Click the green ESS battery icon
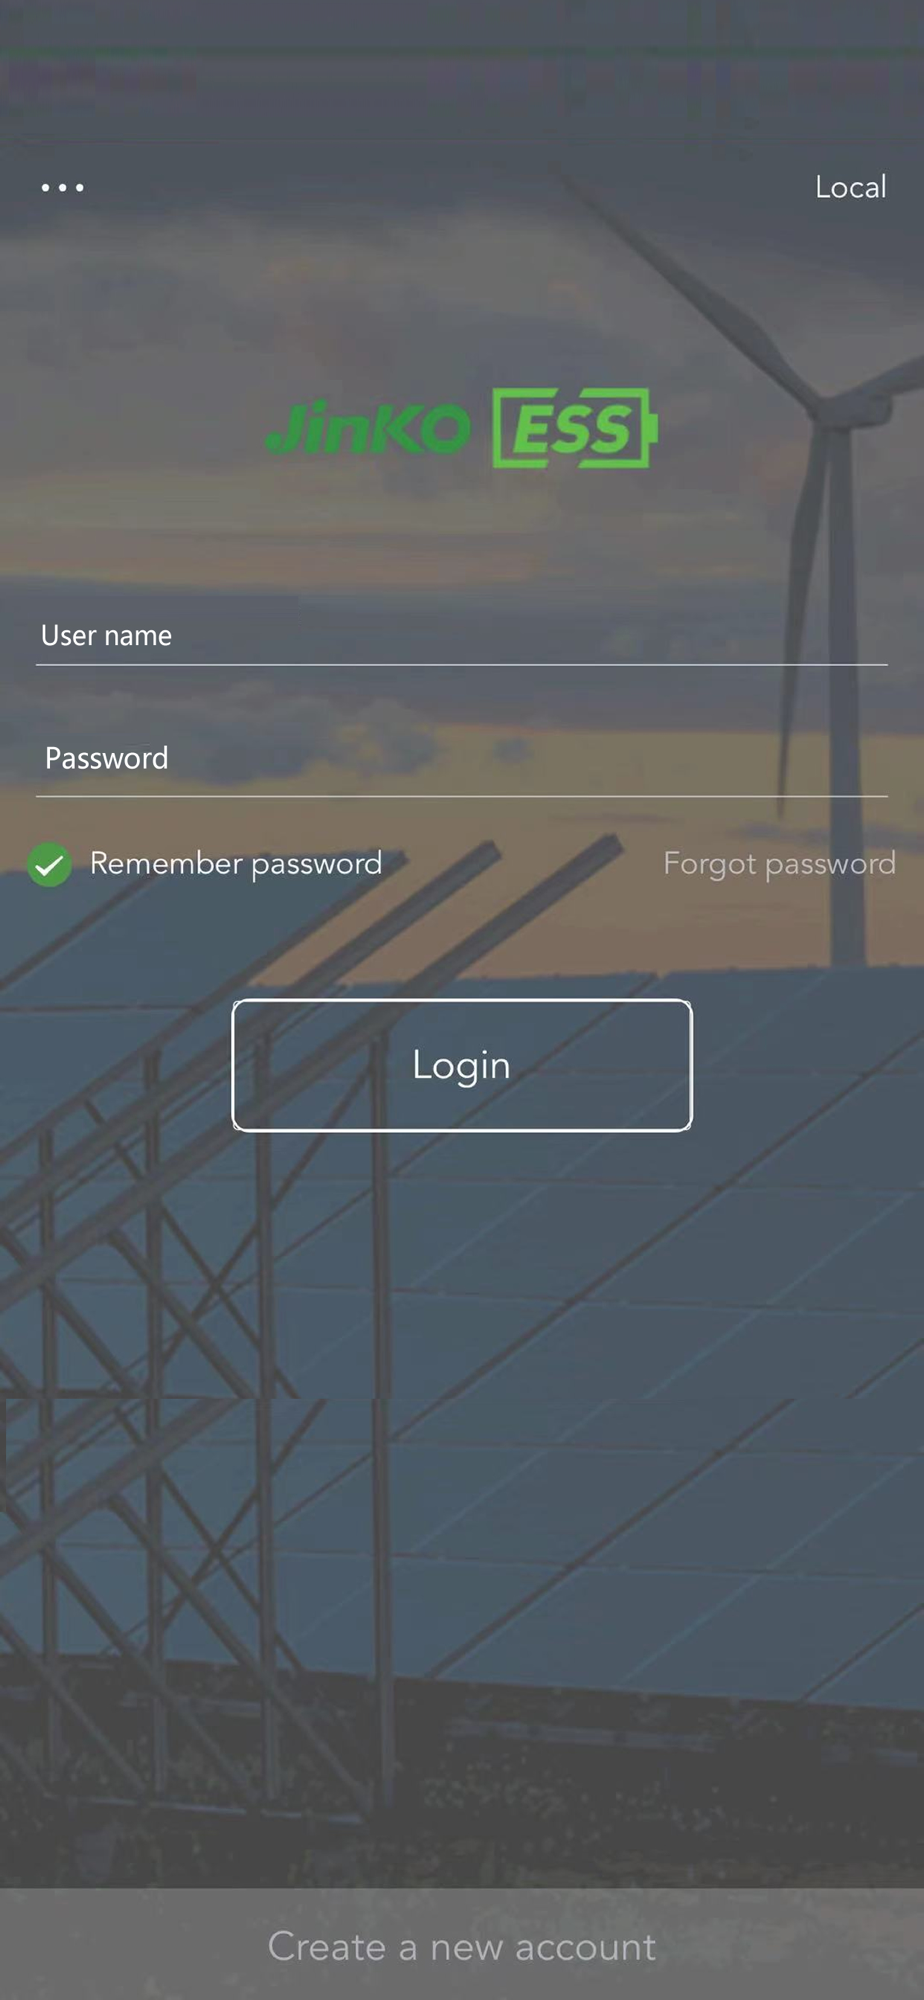924x2000 pixels. pyautogui.click(x=575, y=428)
